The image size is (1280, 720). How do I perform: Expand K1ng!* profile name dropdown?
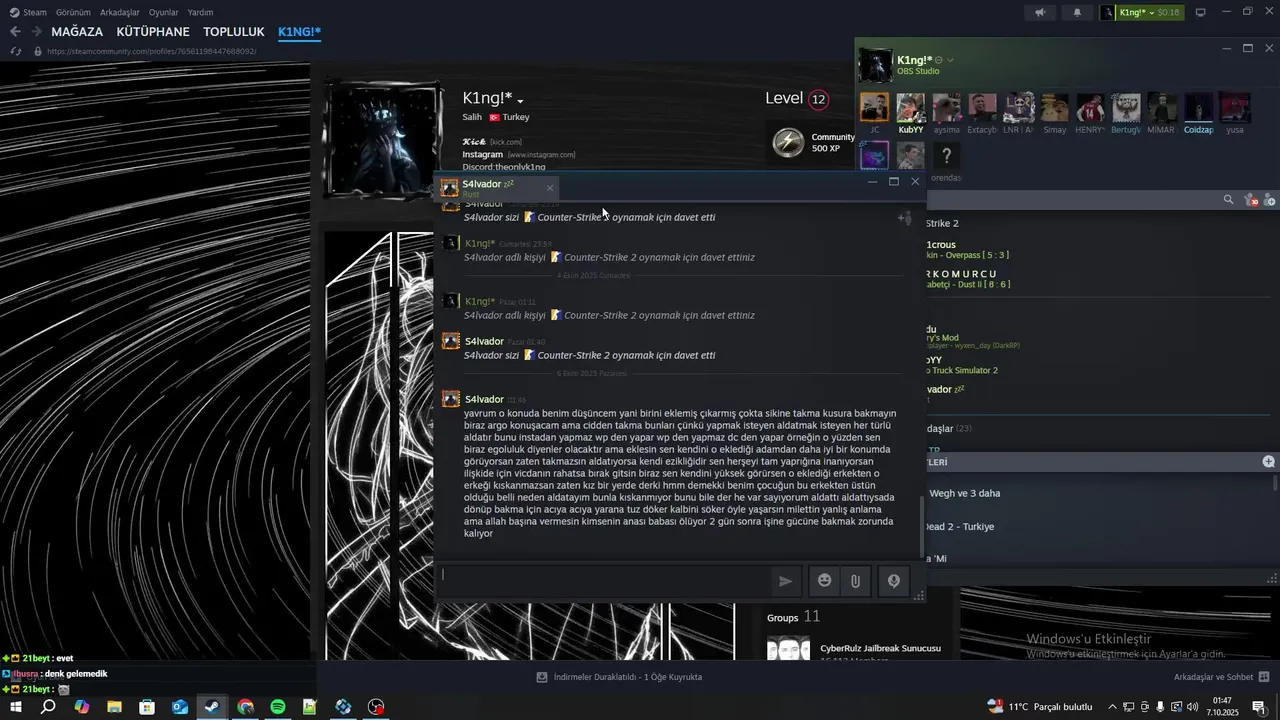520,100
